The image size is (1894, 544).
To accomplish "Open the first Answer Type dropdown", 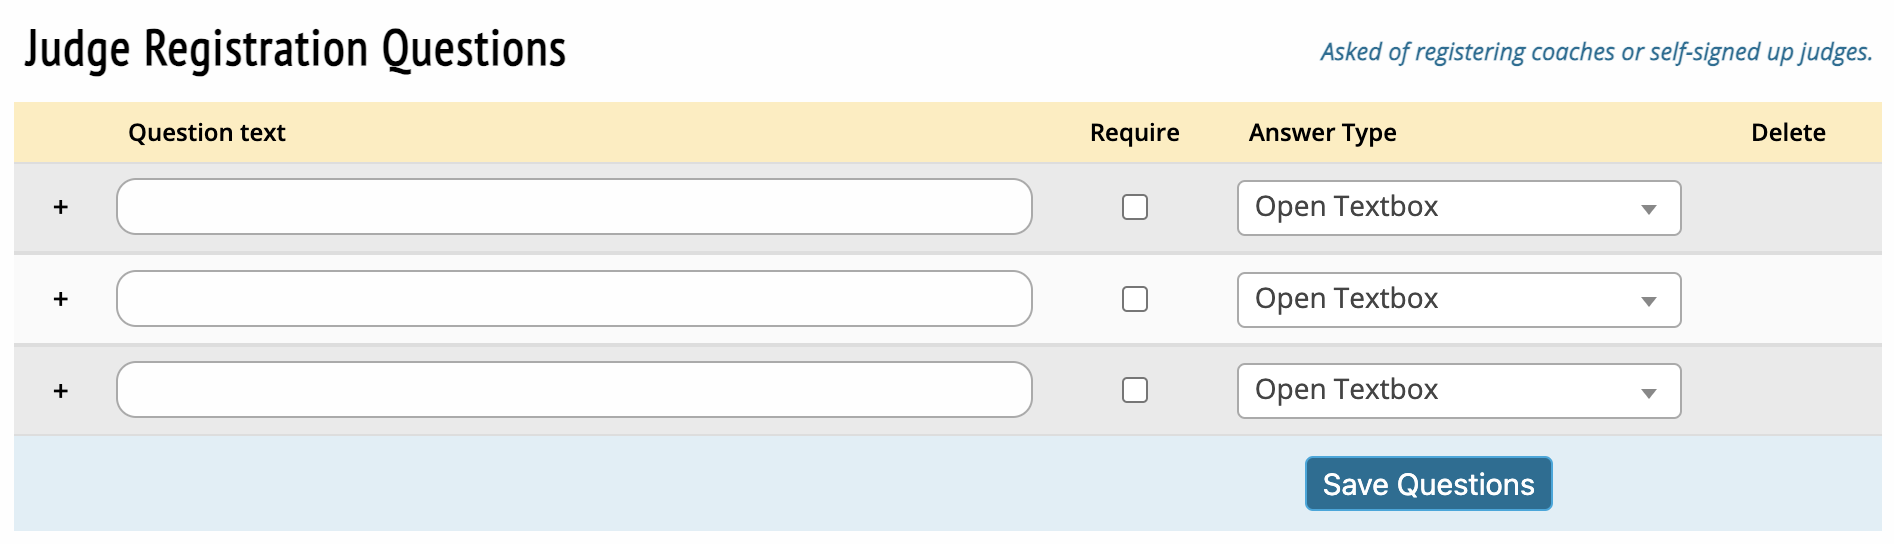I will pyautogui.click(x=1458, y=208).
